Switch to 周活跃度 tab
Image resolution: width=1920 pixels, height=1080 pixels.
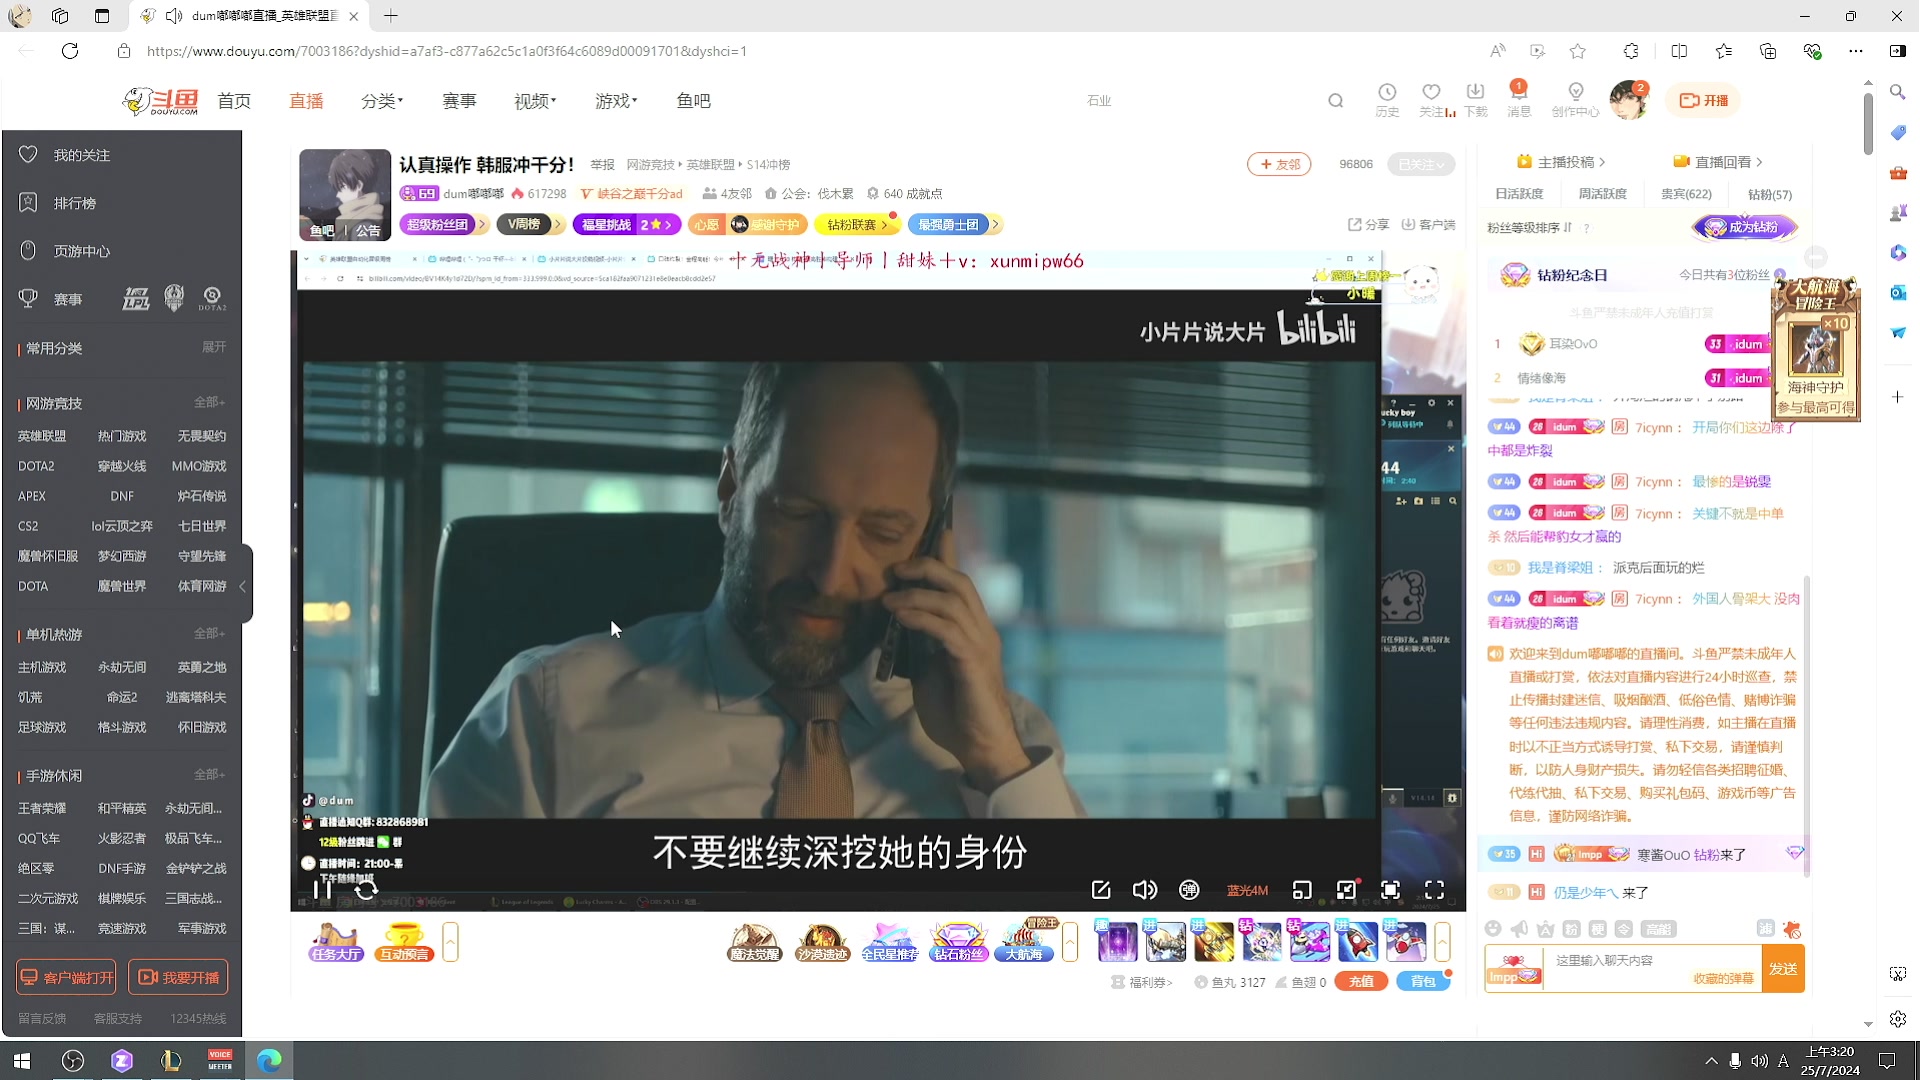click(x=1602, y=194)
